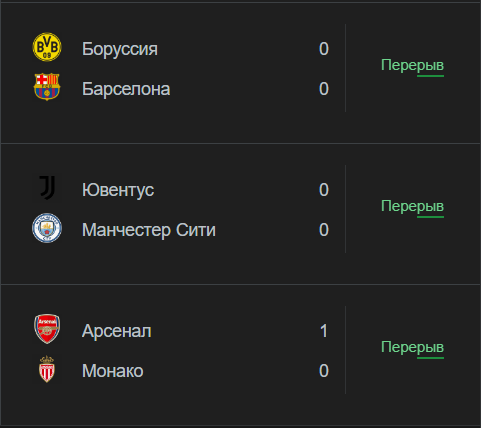The width and height of the screenshot is (481, 428).
Task: Click Боруссия's score of 0
Action: pos(324,49)
